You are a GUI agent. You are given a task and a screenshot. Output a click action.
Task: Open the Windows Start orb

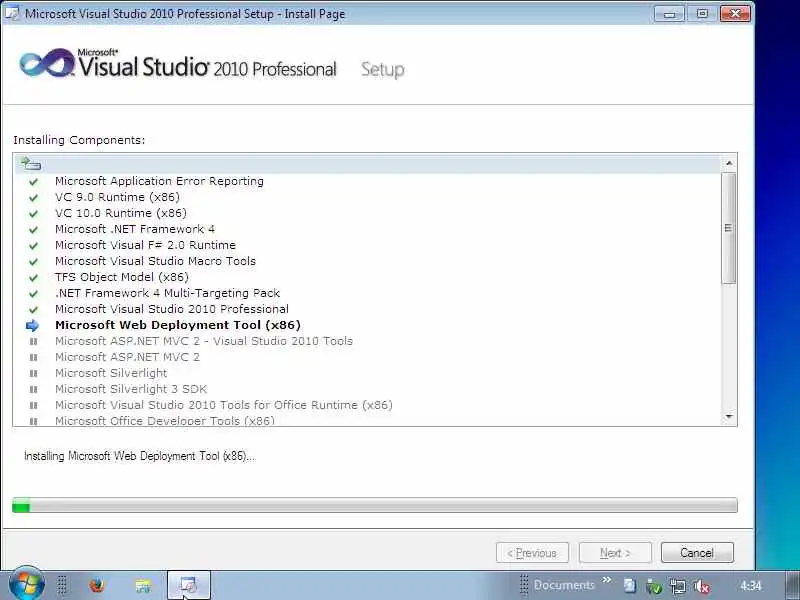[27, 584]
